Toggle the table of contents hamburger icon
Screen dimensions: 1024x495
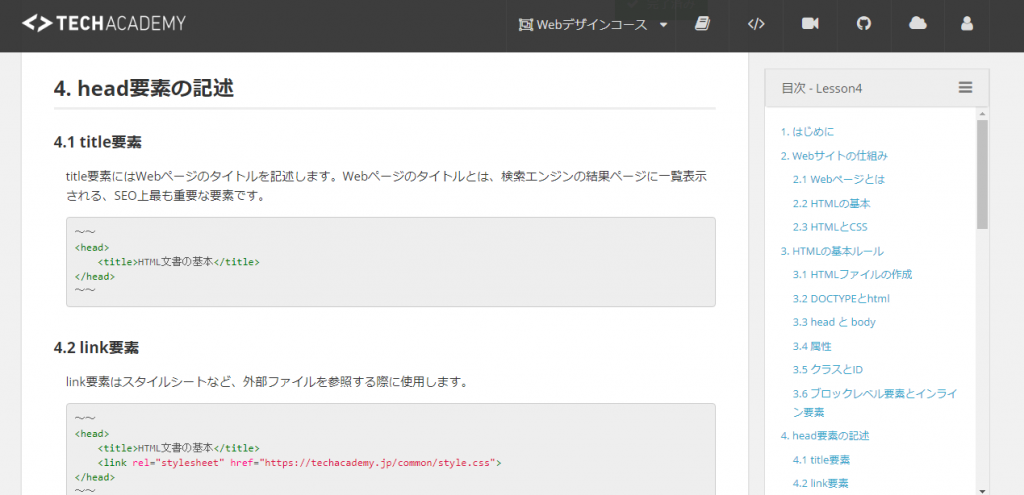click(965, 88)
